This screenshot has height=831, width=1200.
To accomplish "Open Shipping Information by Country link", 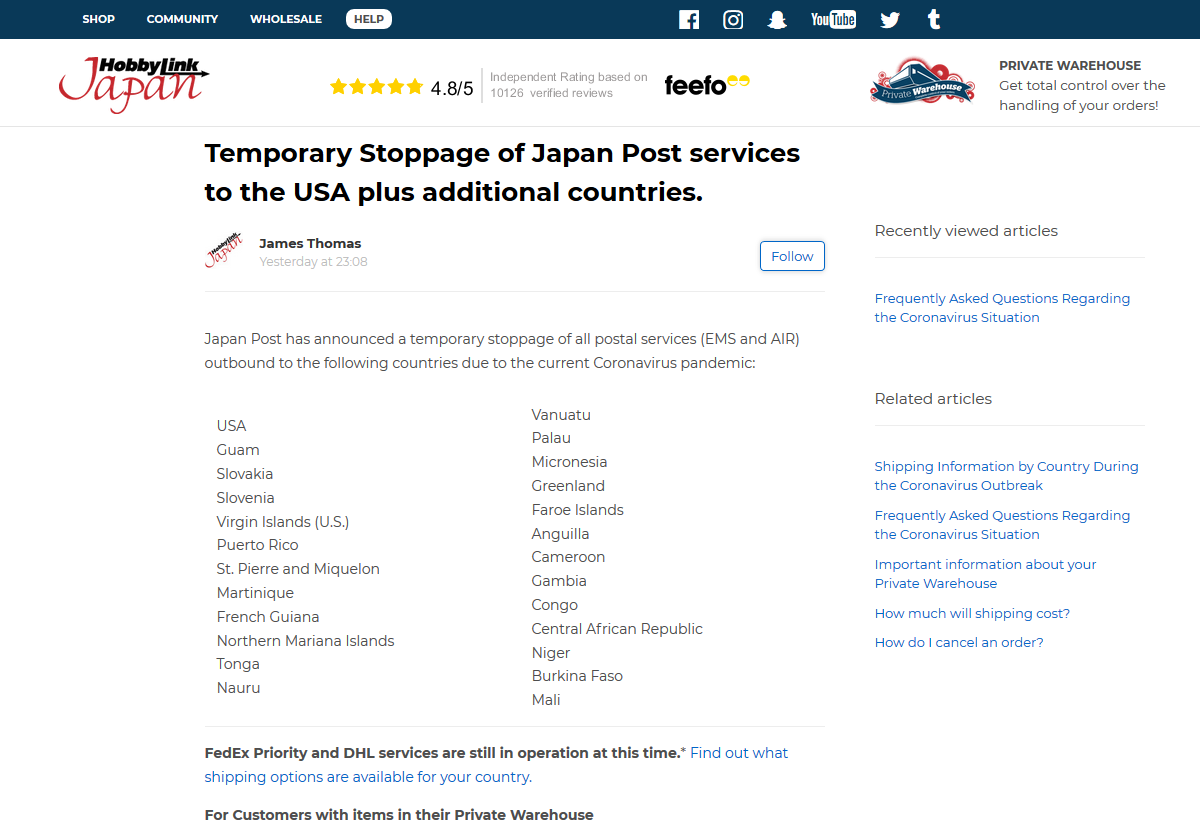I will pyautogui.click(x=1006, y=476).
